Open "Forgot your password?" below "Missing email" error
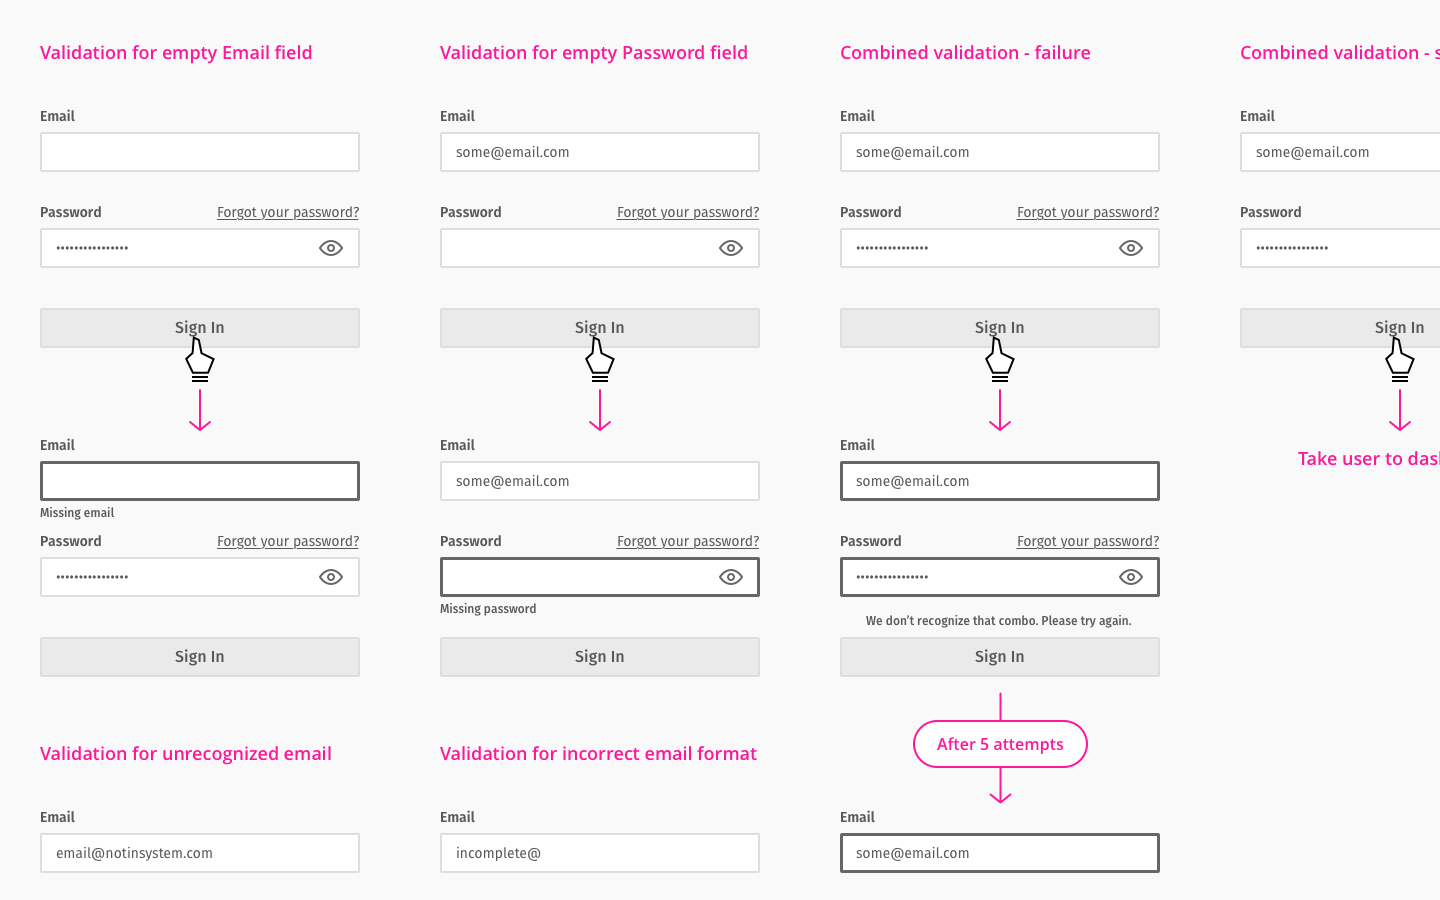This screenshot has height=900, width=1440. 288,541
